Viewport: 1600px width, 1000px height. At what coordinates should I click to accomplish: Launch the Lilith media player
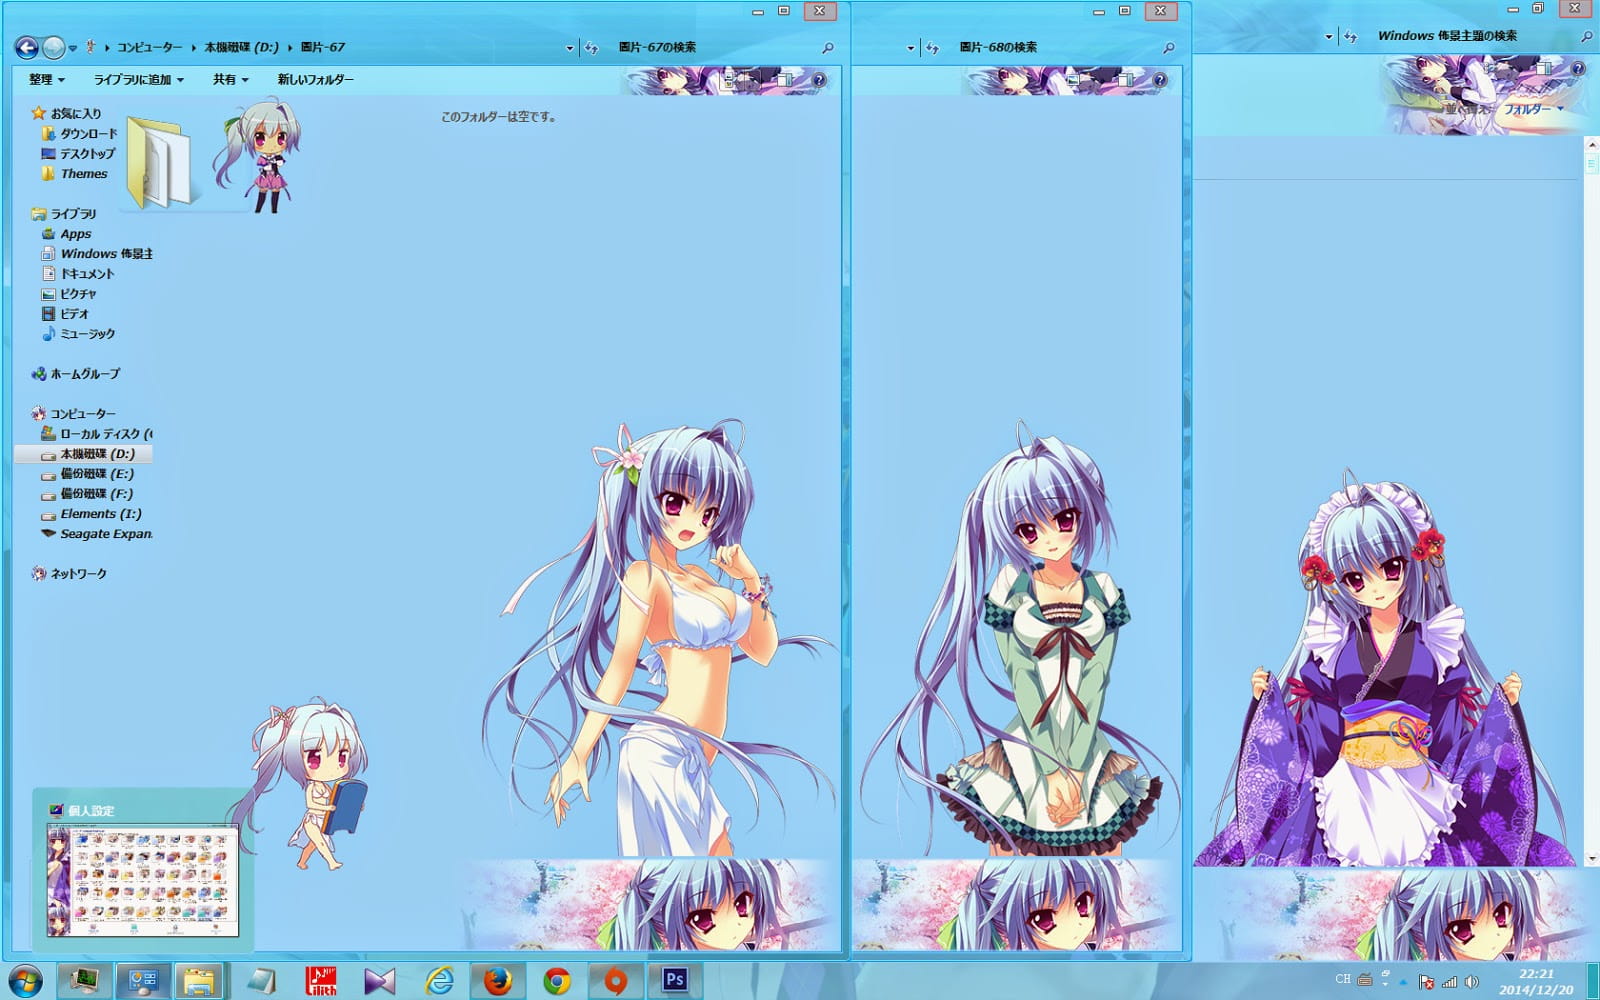tap(320, 981)
